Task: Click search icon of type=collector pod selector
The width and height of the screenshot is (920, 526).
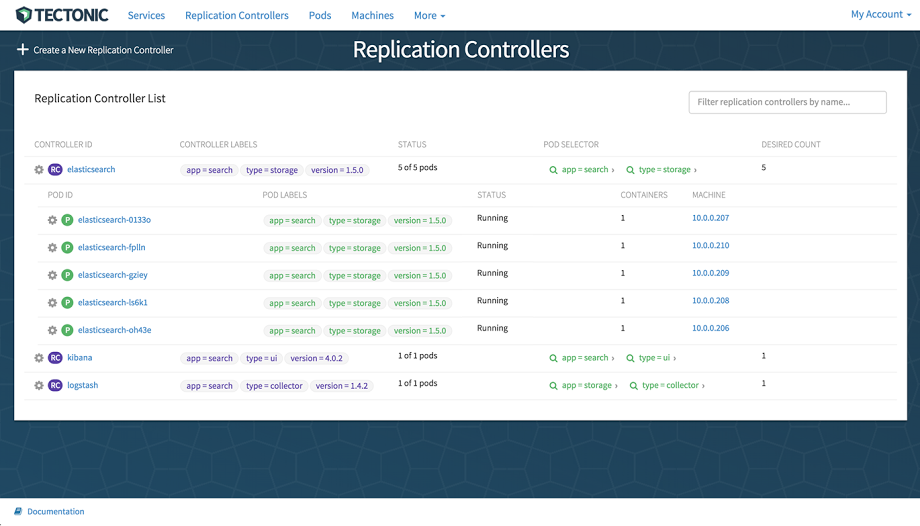Action: point(634,386)
